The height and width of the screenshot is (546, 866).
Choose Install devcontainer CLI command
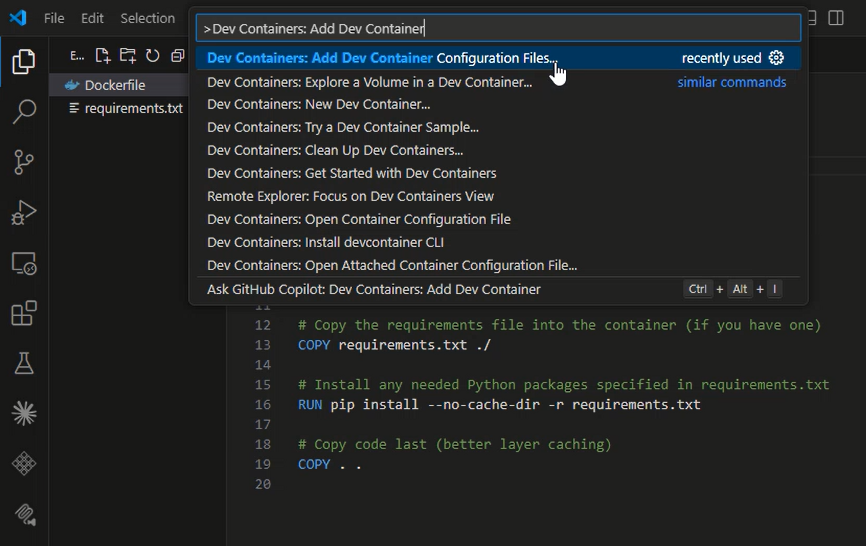tap(498, 242)
